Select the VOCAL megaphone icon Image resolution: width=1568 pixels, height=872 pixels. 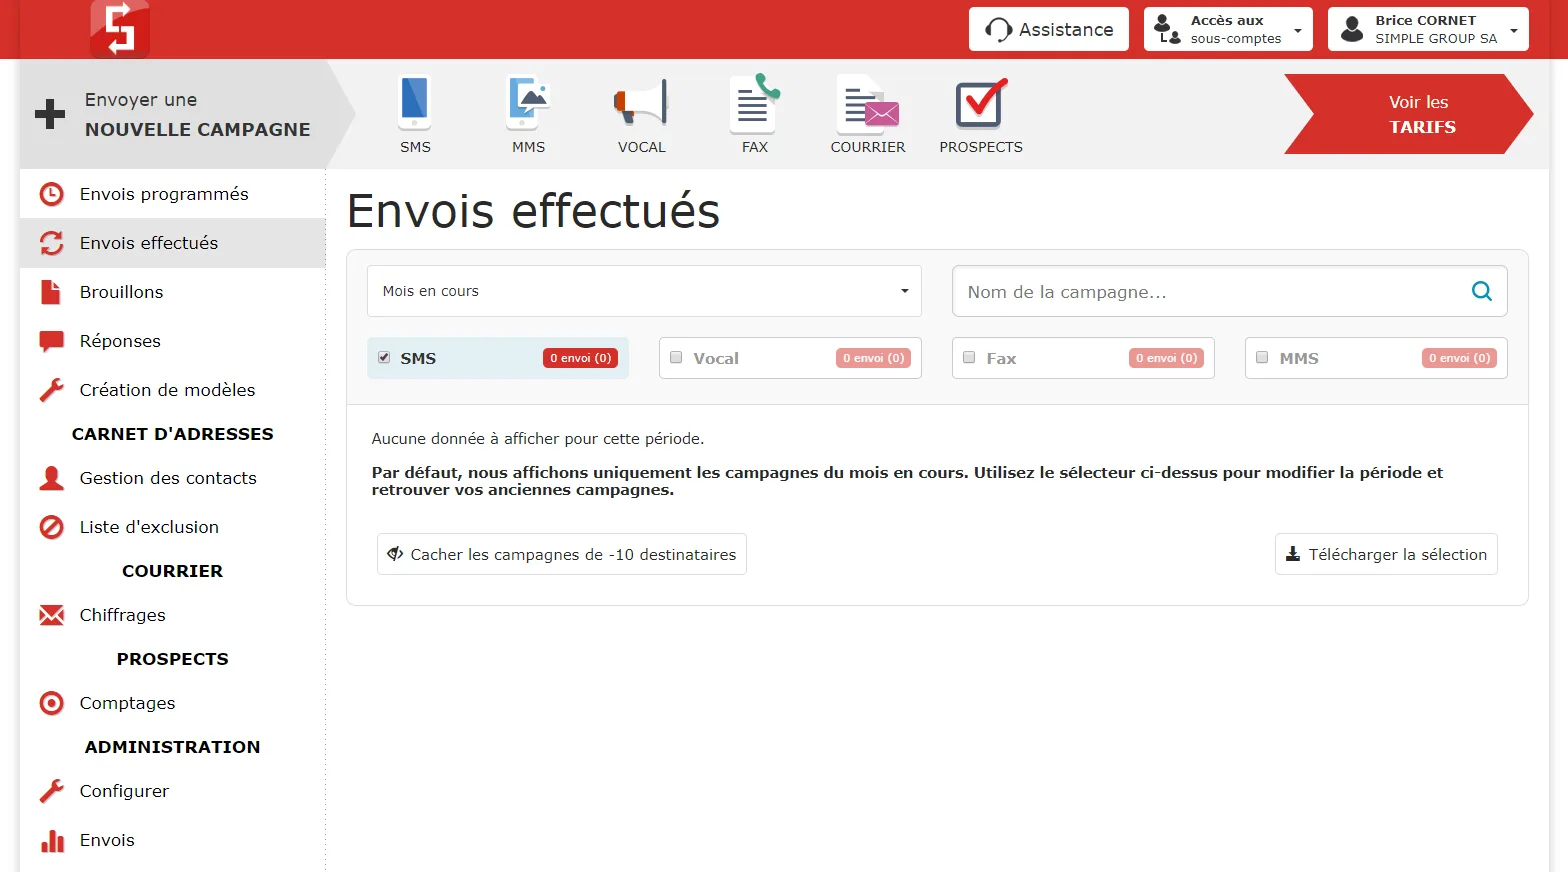640,103
